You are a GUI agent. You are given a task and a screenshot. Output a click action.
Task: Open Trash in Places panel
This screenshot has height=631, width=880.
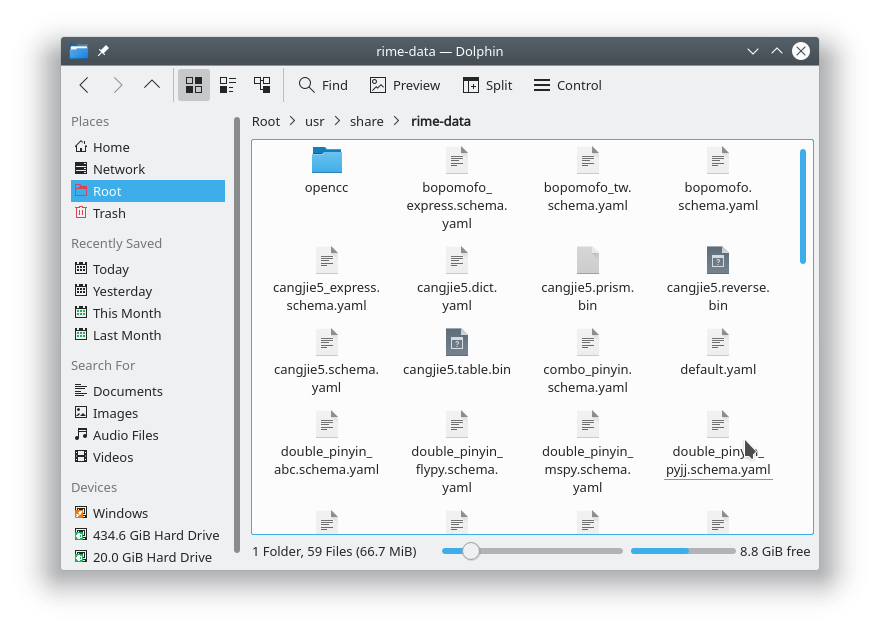(x=148, y=213)
